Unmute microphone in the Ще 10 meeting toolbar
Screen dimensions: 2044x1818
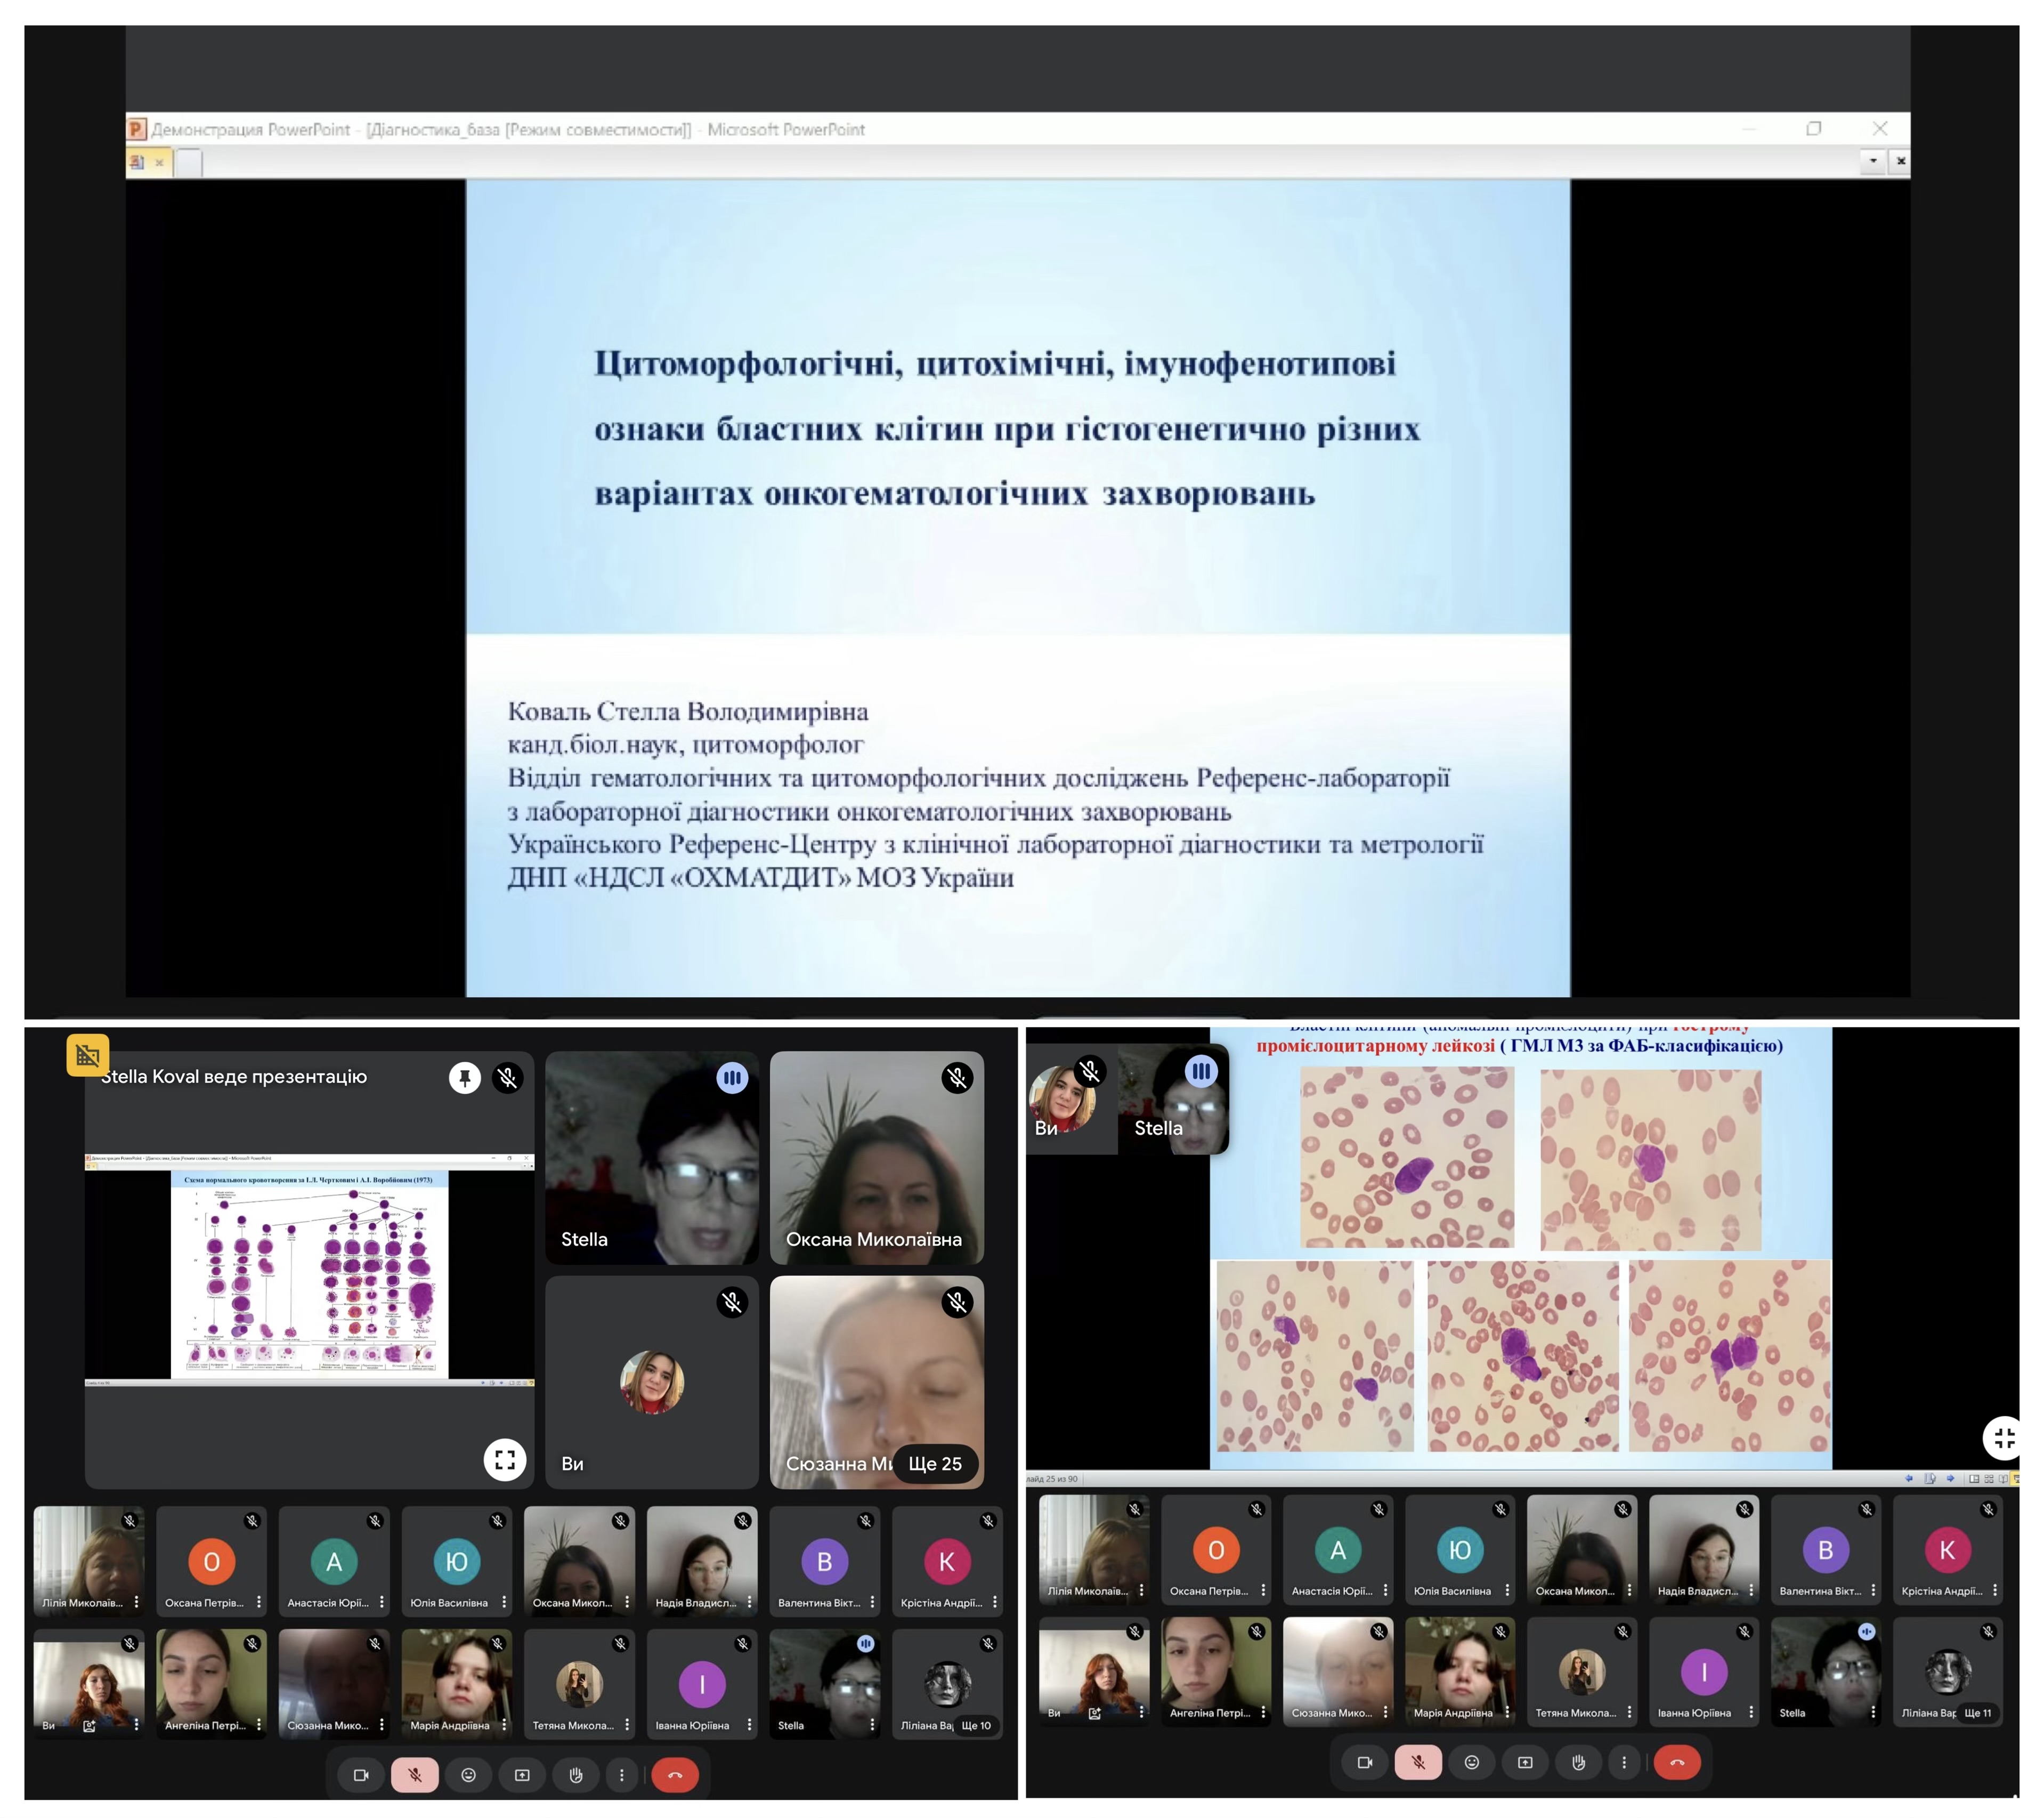415,1775
